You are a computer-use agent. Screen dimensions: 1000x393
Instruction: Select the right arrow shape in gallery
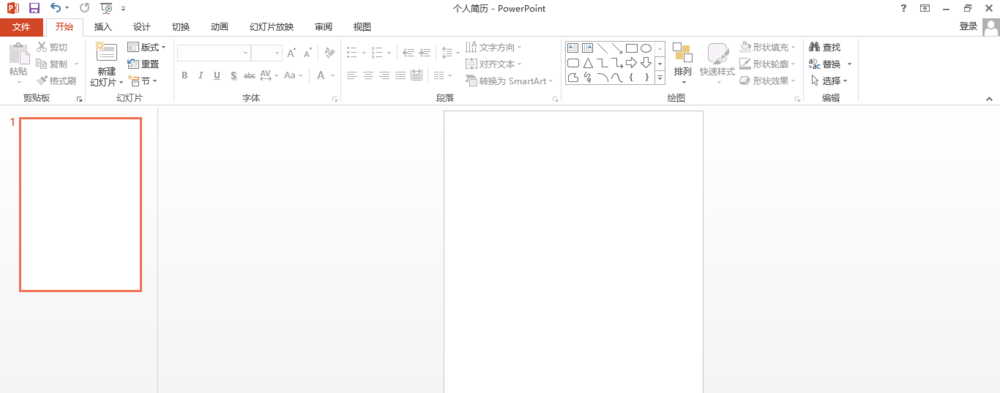631,63
